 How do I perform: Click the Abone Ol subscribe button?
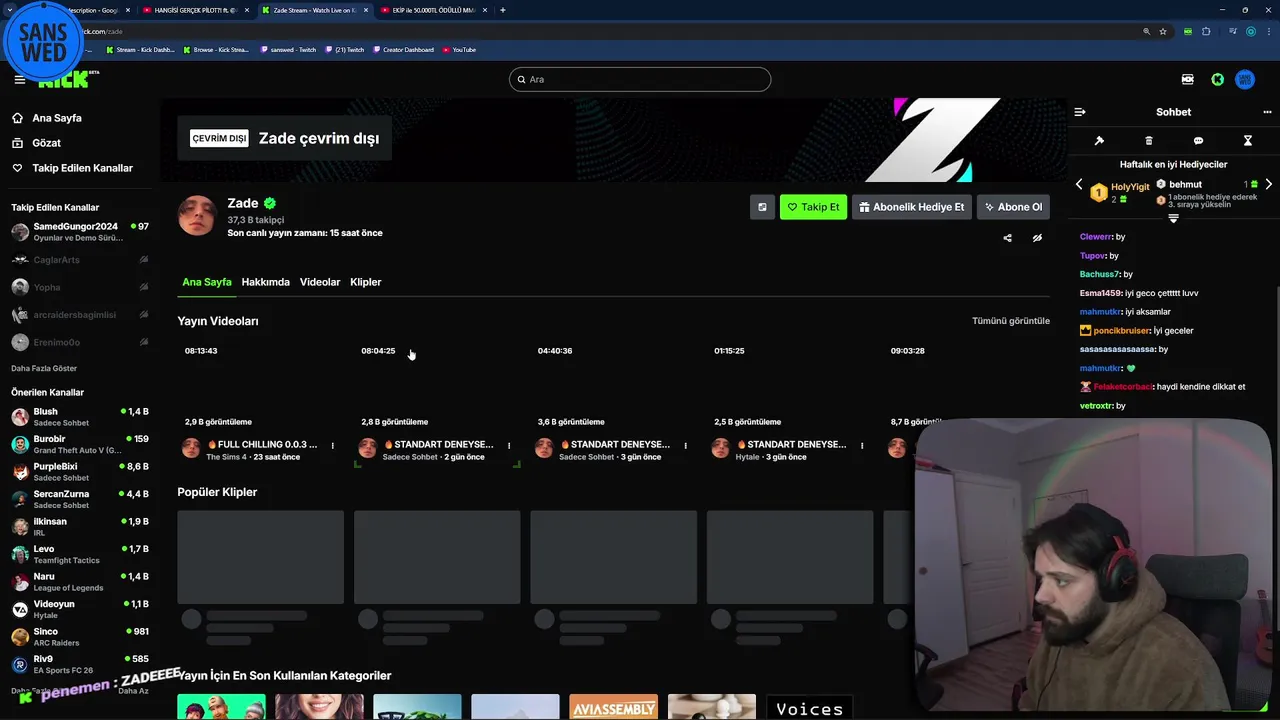pyautogui.click(x=1013, y=207)
